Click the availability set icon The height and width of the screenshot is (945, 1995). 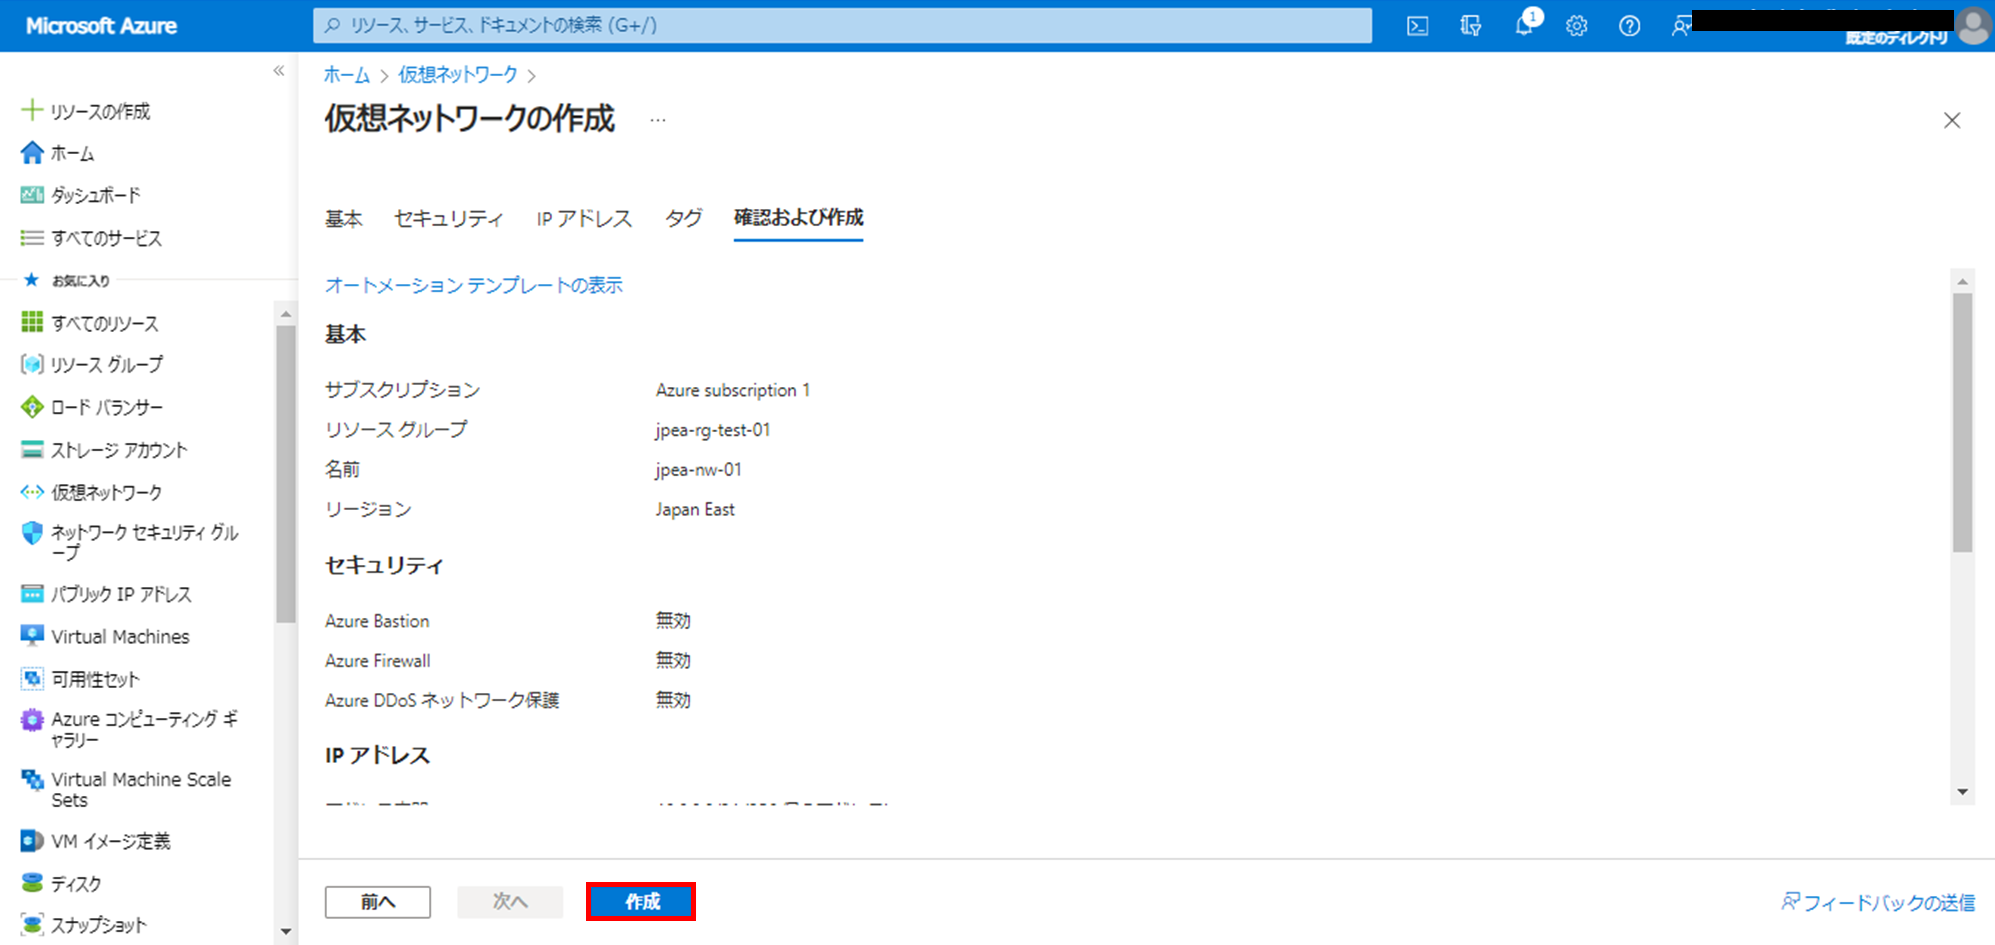32,679
